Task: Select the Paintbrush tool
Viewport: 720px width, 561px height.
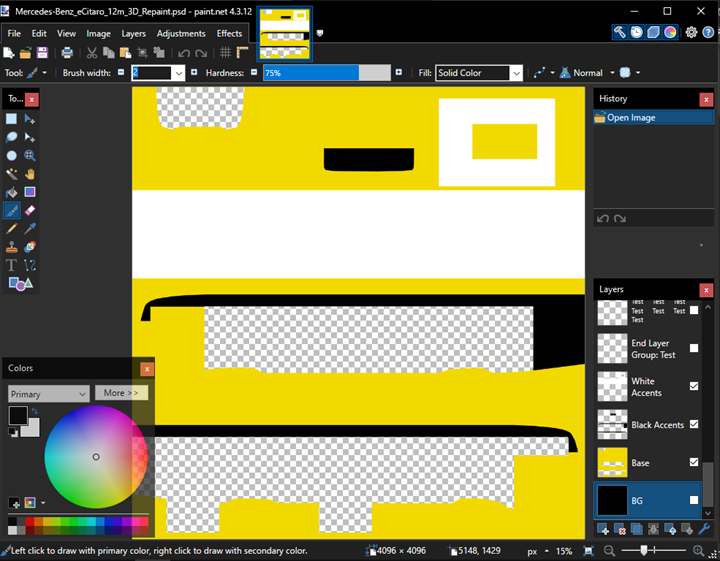Action: [x=11, y=211]
